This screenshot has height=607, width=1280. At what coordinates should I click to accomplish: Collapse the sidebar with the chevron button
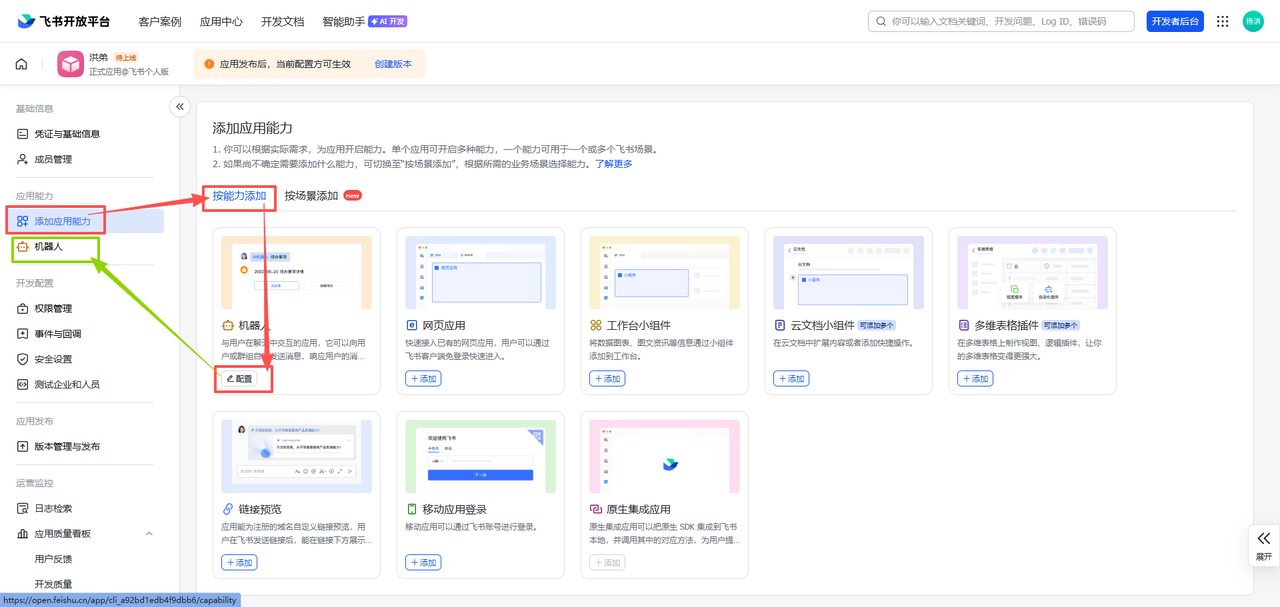click(180, 106)
